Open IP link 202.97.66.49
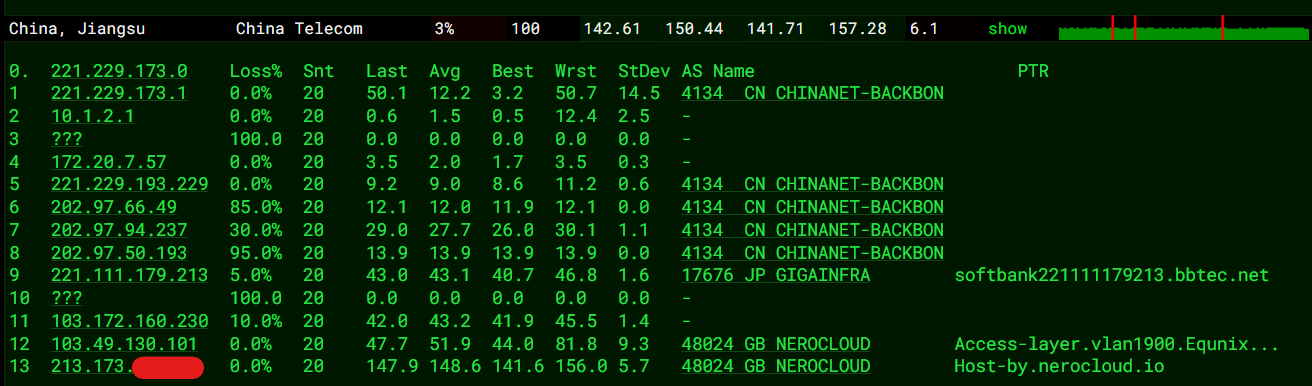Image resolution: width=1312 pixels, height=386 pixels. click(114, 208)
